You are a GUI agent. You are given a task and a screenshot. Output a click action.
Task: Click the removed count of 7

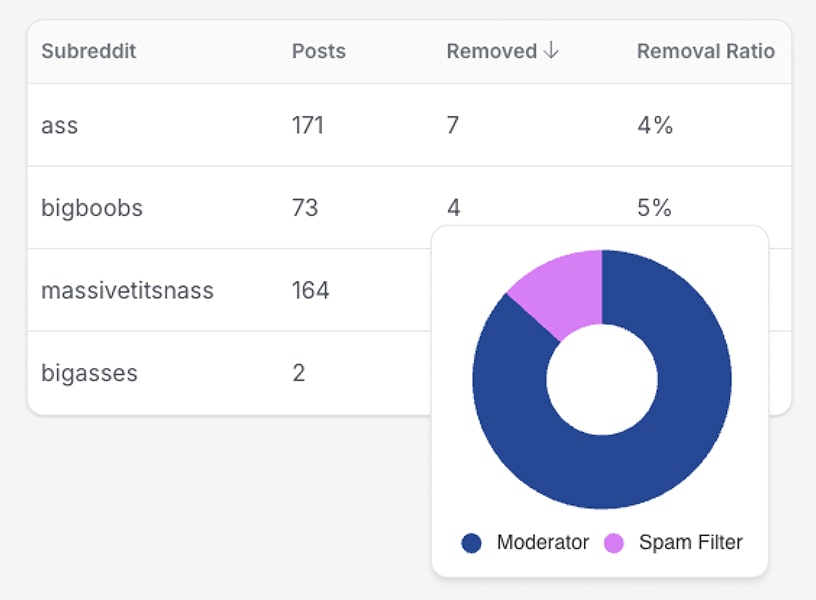(452, 126)
